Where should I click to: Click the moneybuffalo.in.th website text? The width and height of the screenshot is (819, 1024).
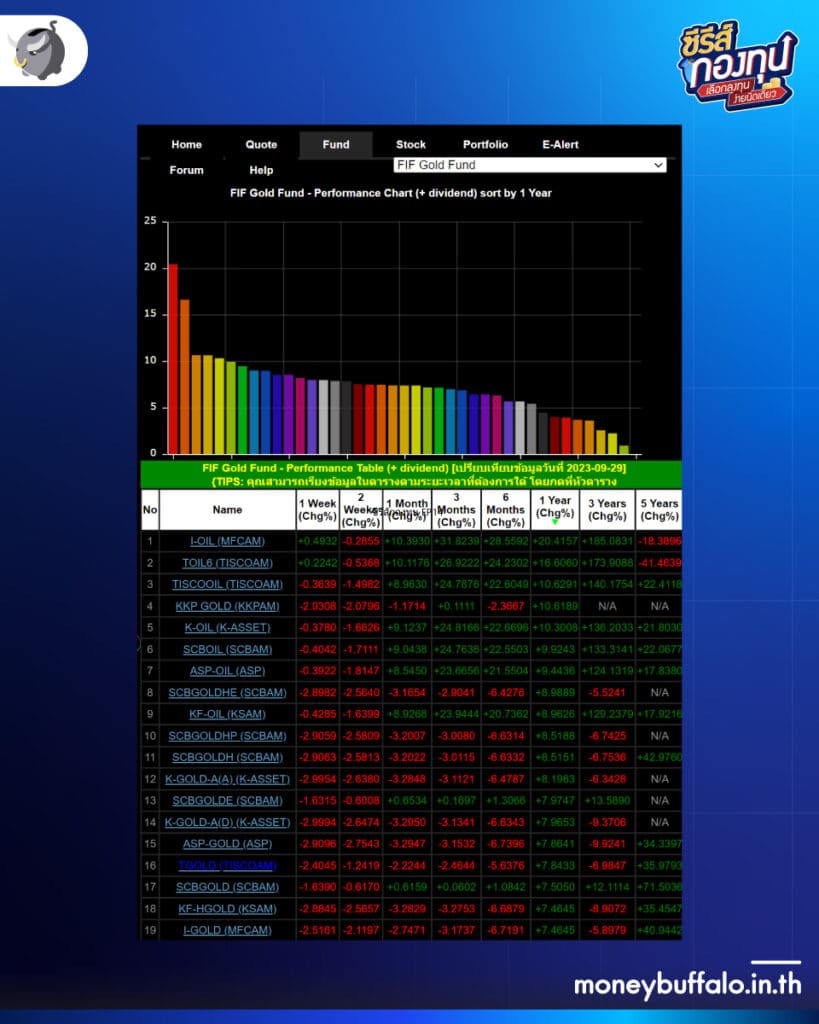(687, 984)
